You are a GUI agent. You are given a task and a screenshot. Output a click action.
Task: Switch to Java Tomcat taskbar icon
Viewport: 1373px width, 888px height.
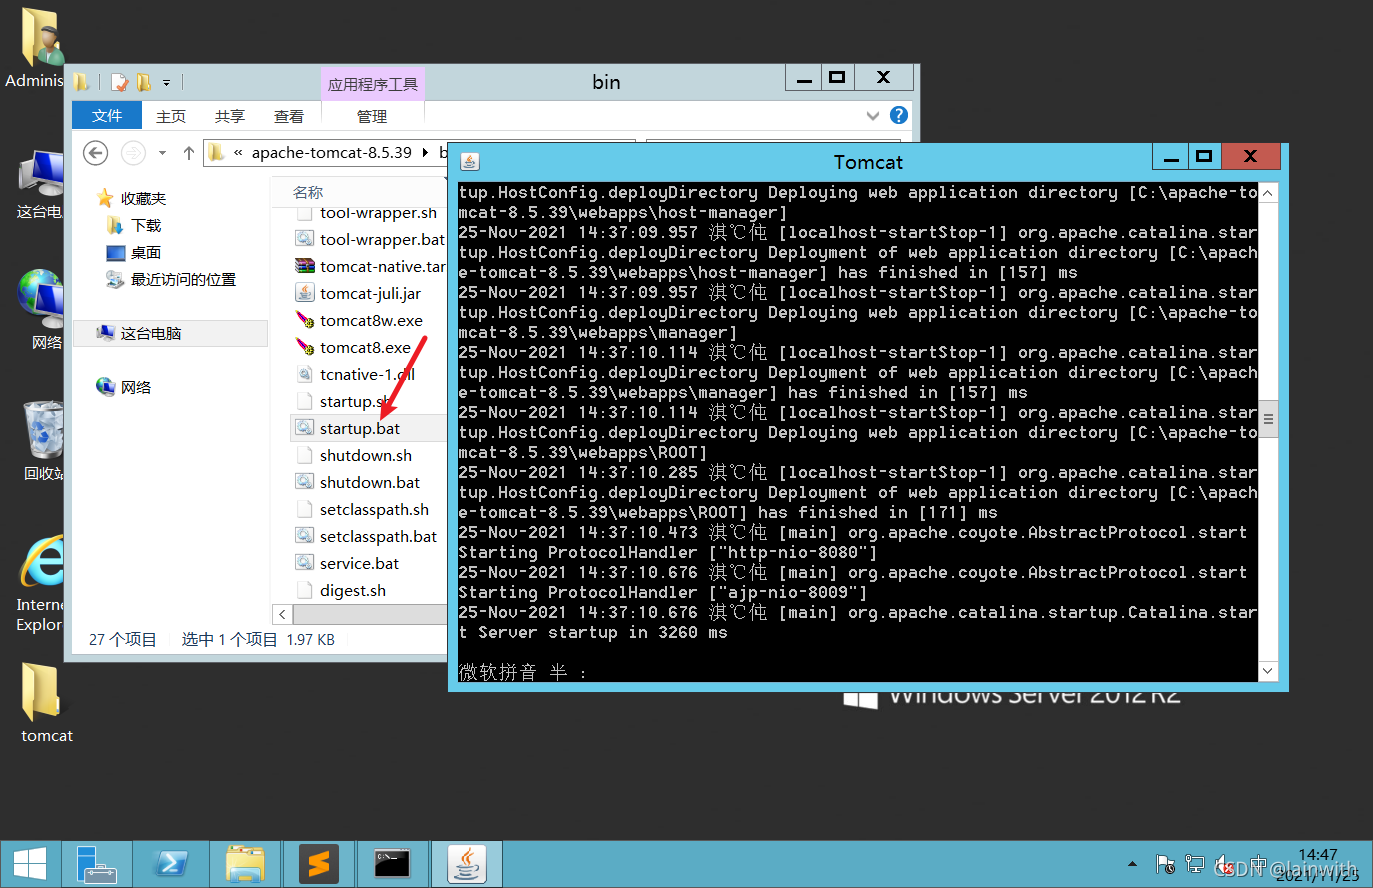click(467, 864)
